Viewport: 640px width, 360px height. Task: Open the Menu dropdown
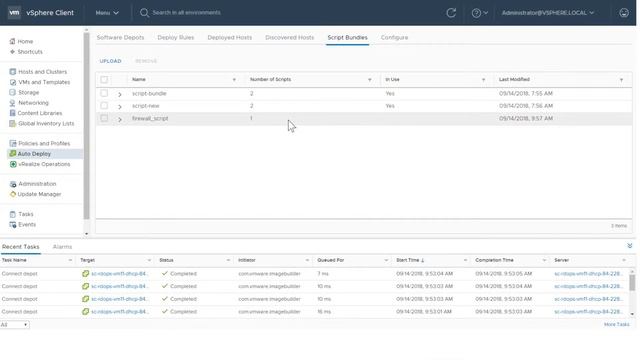(x=107, y=13)
